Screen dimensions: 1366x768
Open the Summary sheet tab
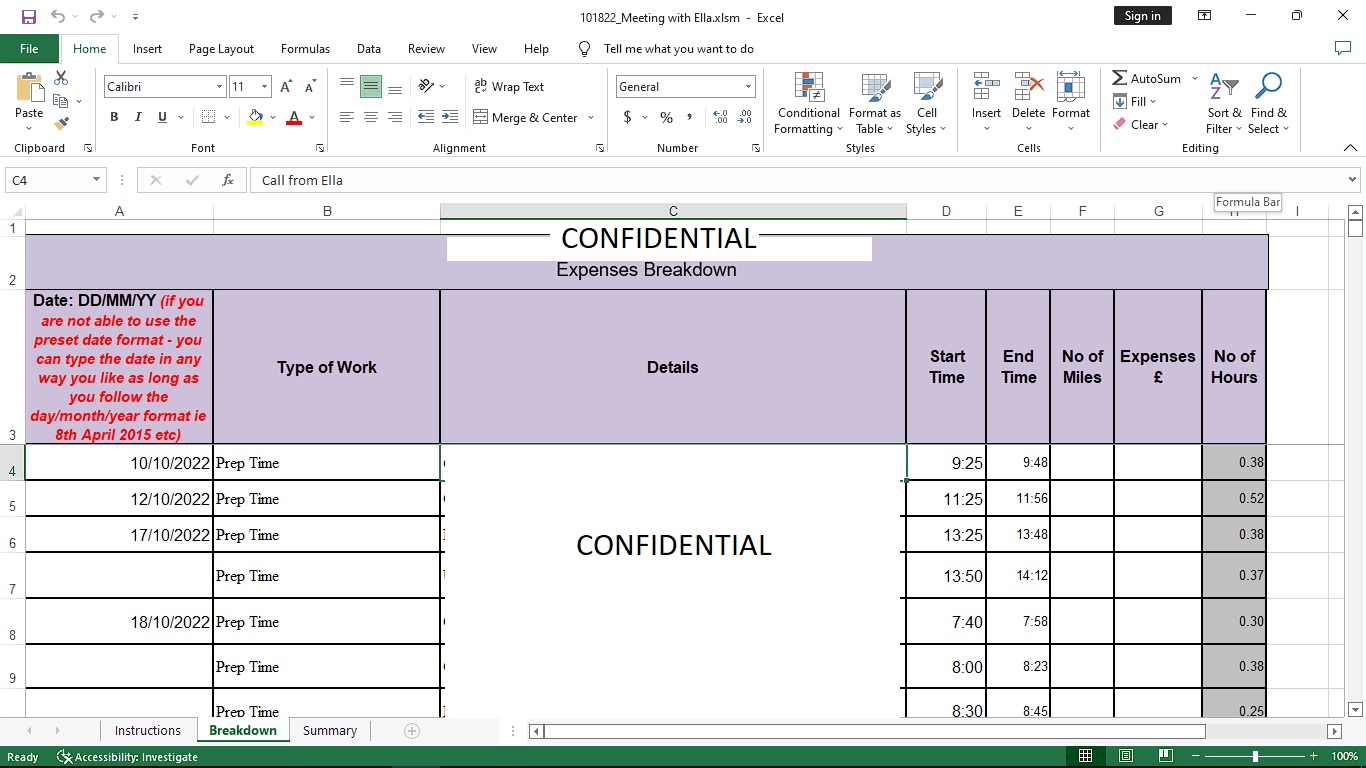[x=330, y=731]
